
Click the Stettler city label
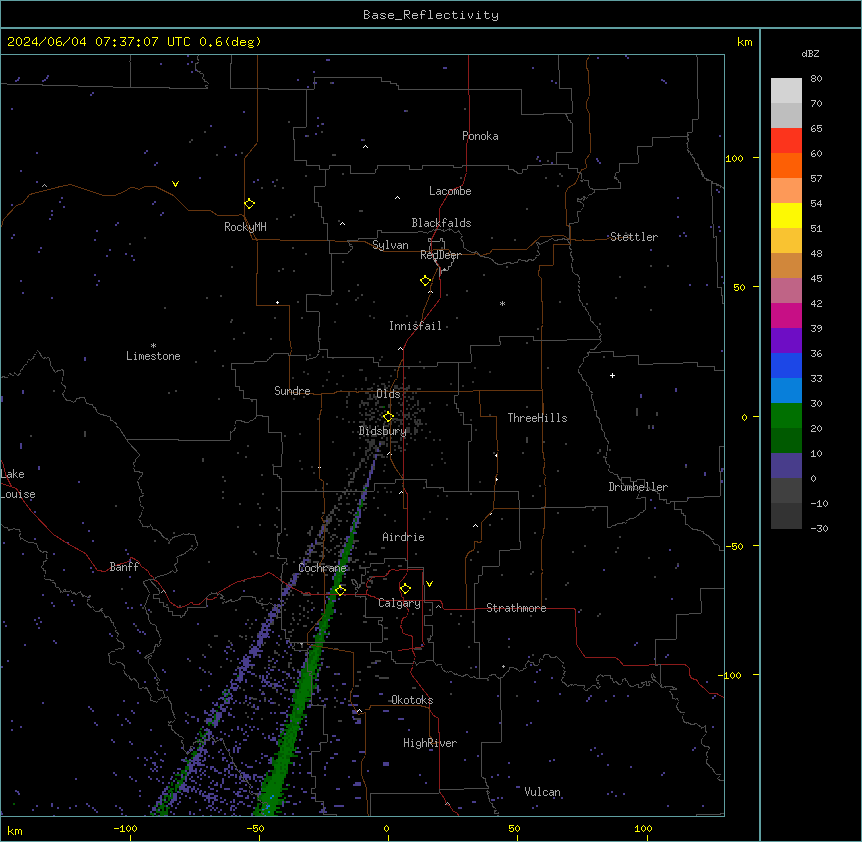coord(634,237)
